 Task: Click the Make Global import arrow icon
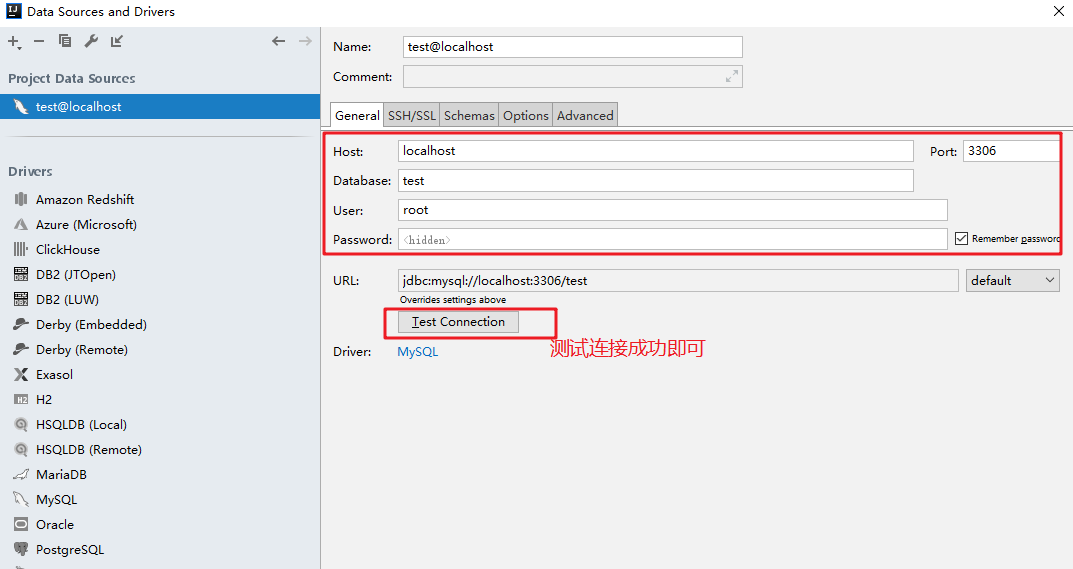click(x=117, y=41)
